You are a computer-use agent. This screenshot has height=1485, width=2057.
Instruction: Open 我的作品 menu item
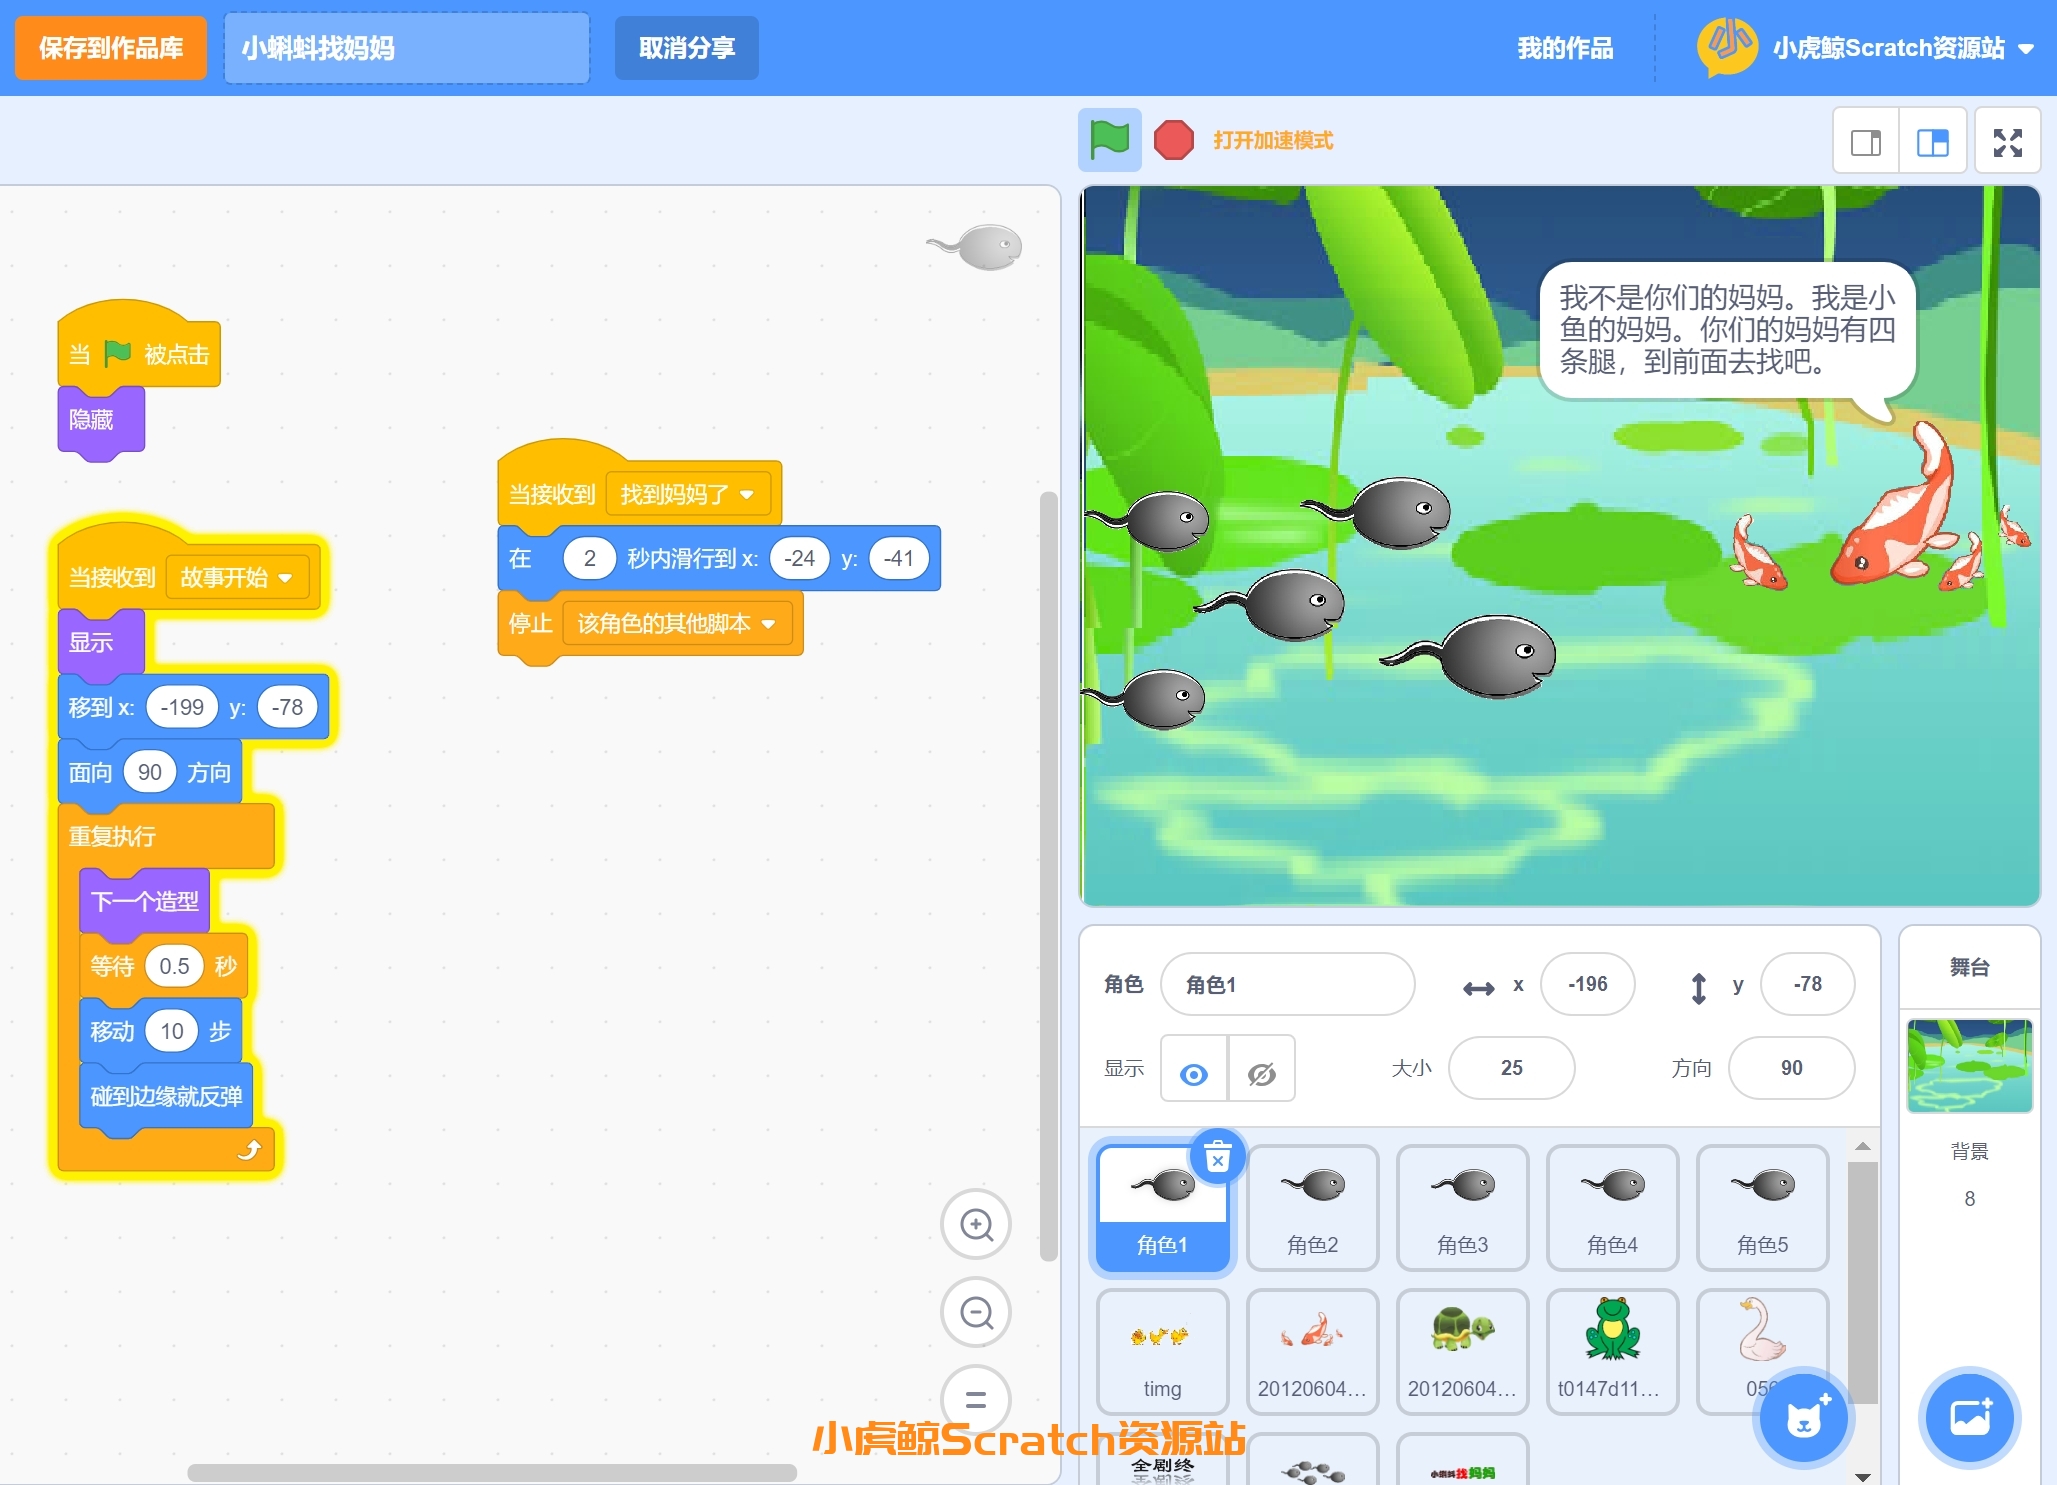click(1565, 48)
